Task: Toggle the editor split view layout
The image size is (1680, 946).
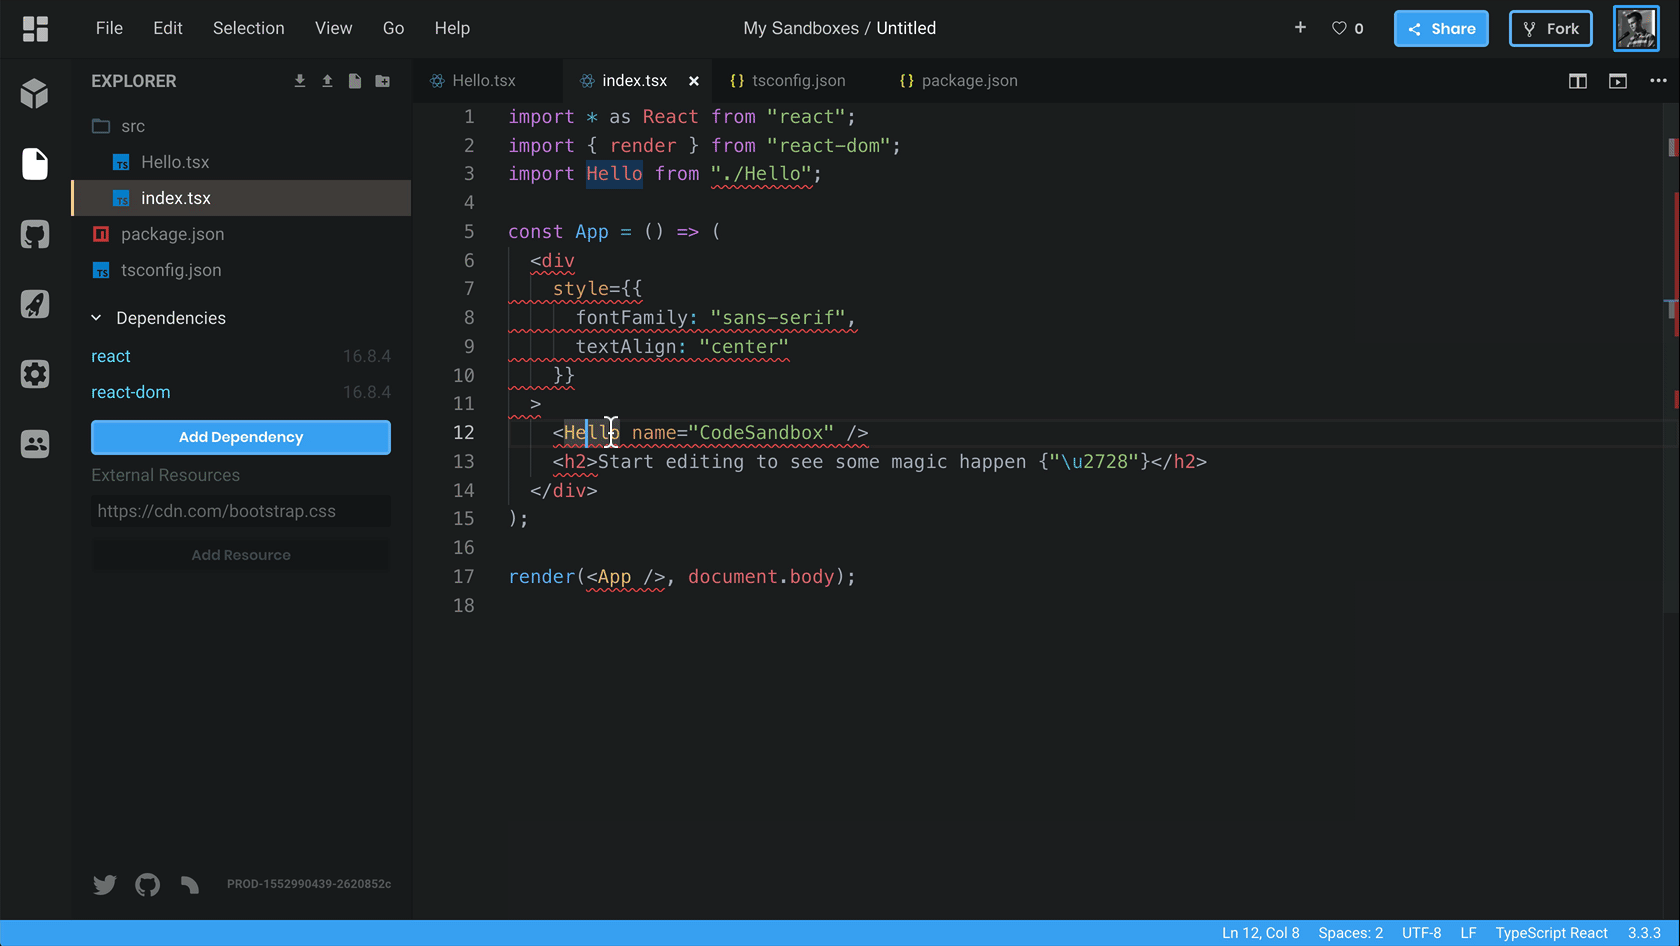Action: [1578, 81]
